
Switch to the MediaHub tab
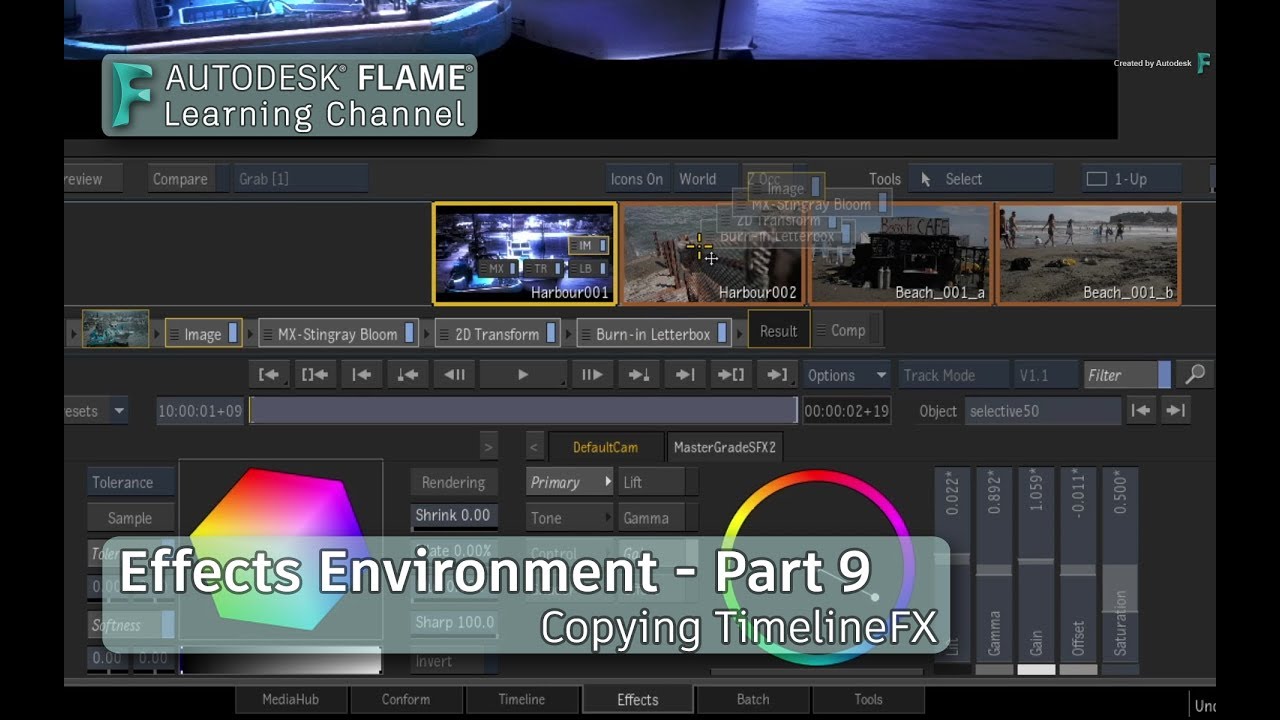291,699
